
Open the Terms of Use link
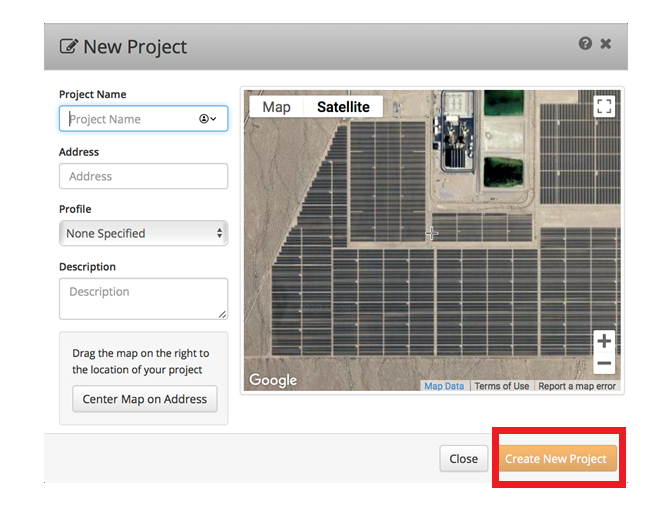pyautogui.click(x=502, y=386)
